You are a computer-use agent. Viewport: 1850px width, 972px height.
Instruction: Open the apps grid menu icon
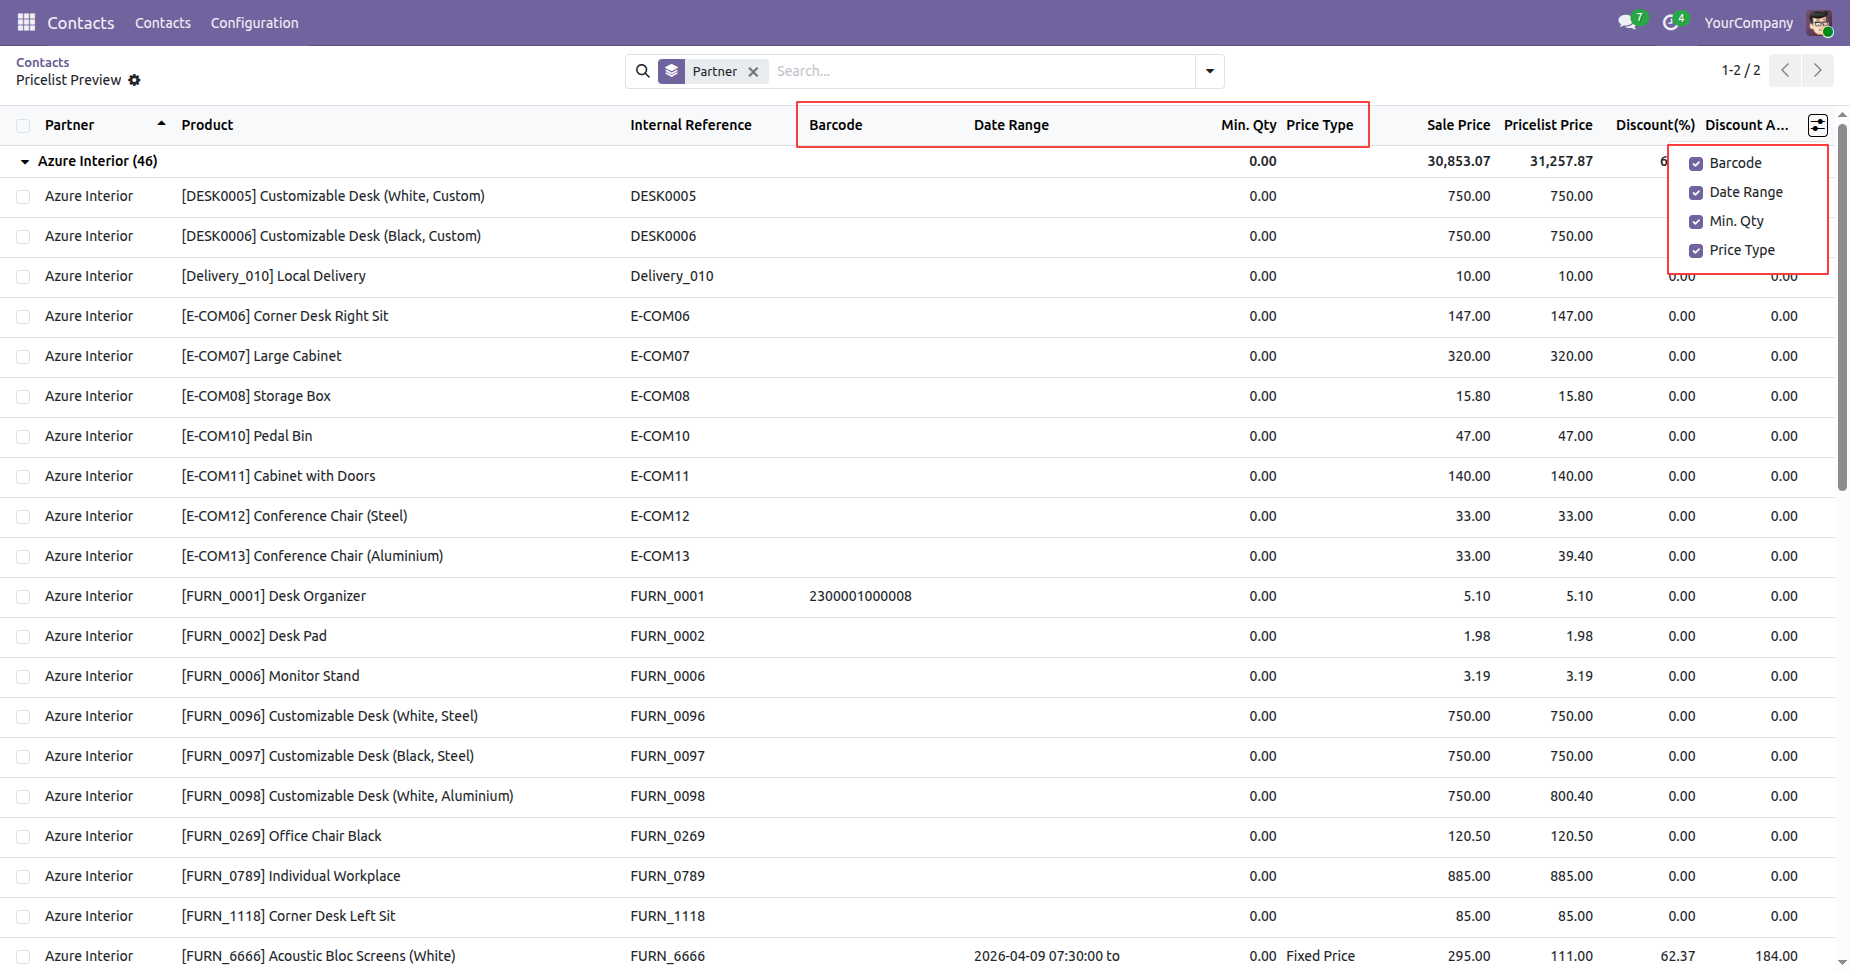tap(26, 22)
